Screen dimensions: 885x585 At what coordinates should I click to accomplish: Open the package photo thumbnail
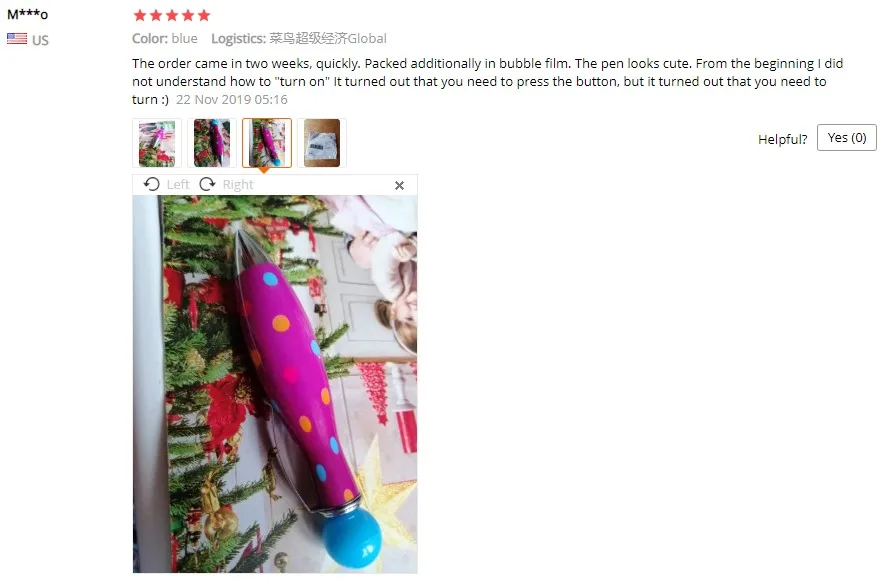(x=322, y=143)
